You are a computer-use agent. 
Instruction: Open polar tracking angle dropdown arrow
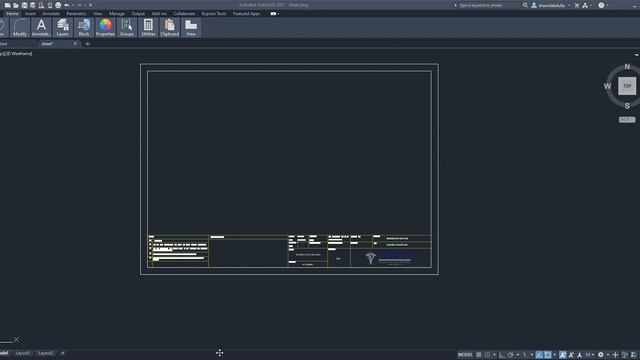[518, 355]
